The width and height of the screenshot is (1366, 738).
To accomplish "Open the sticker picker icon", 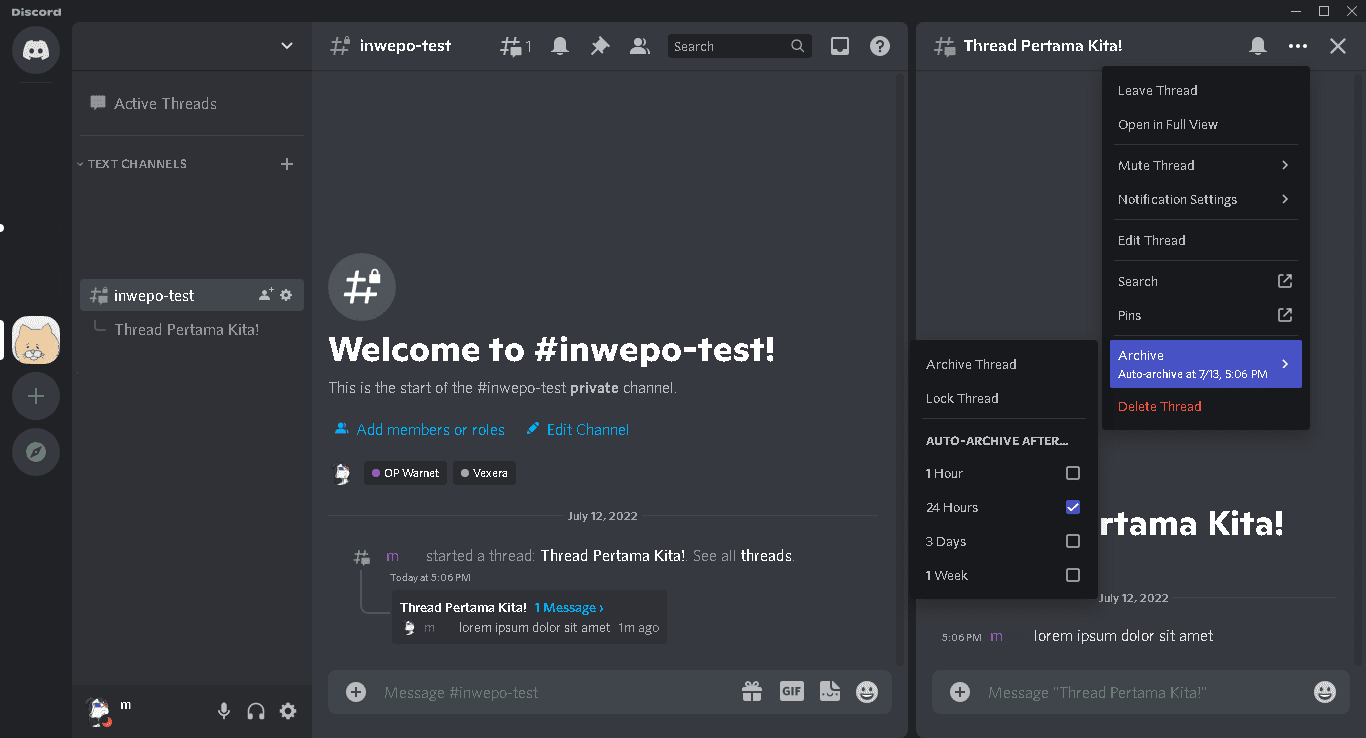I will pos(829,691).
